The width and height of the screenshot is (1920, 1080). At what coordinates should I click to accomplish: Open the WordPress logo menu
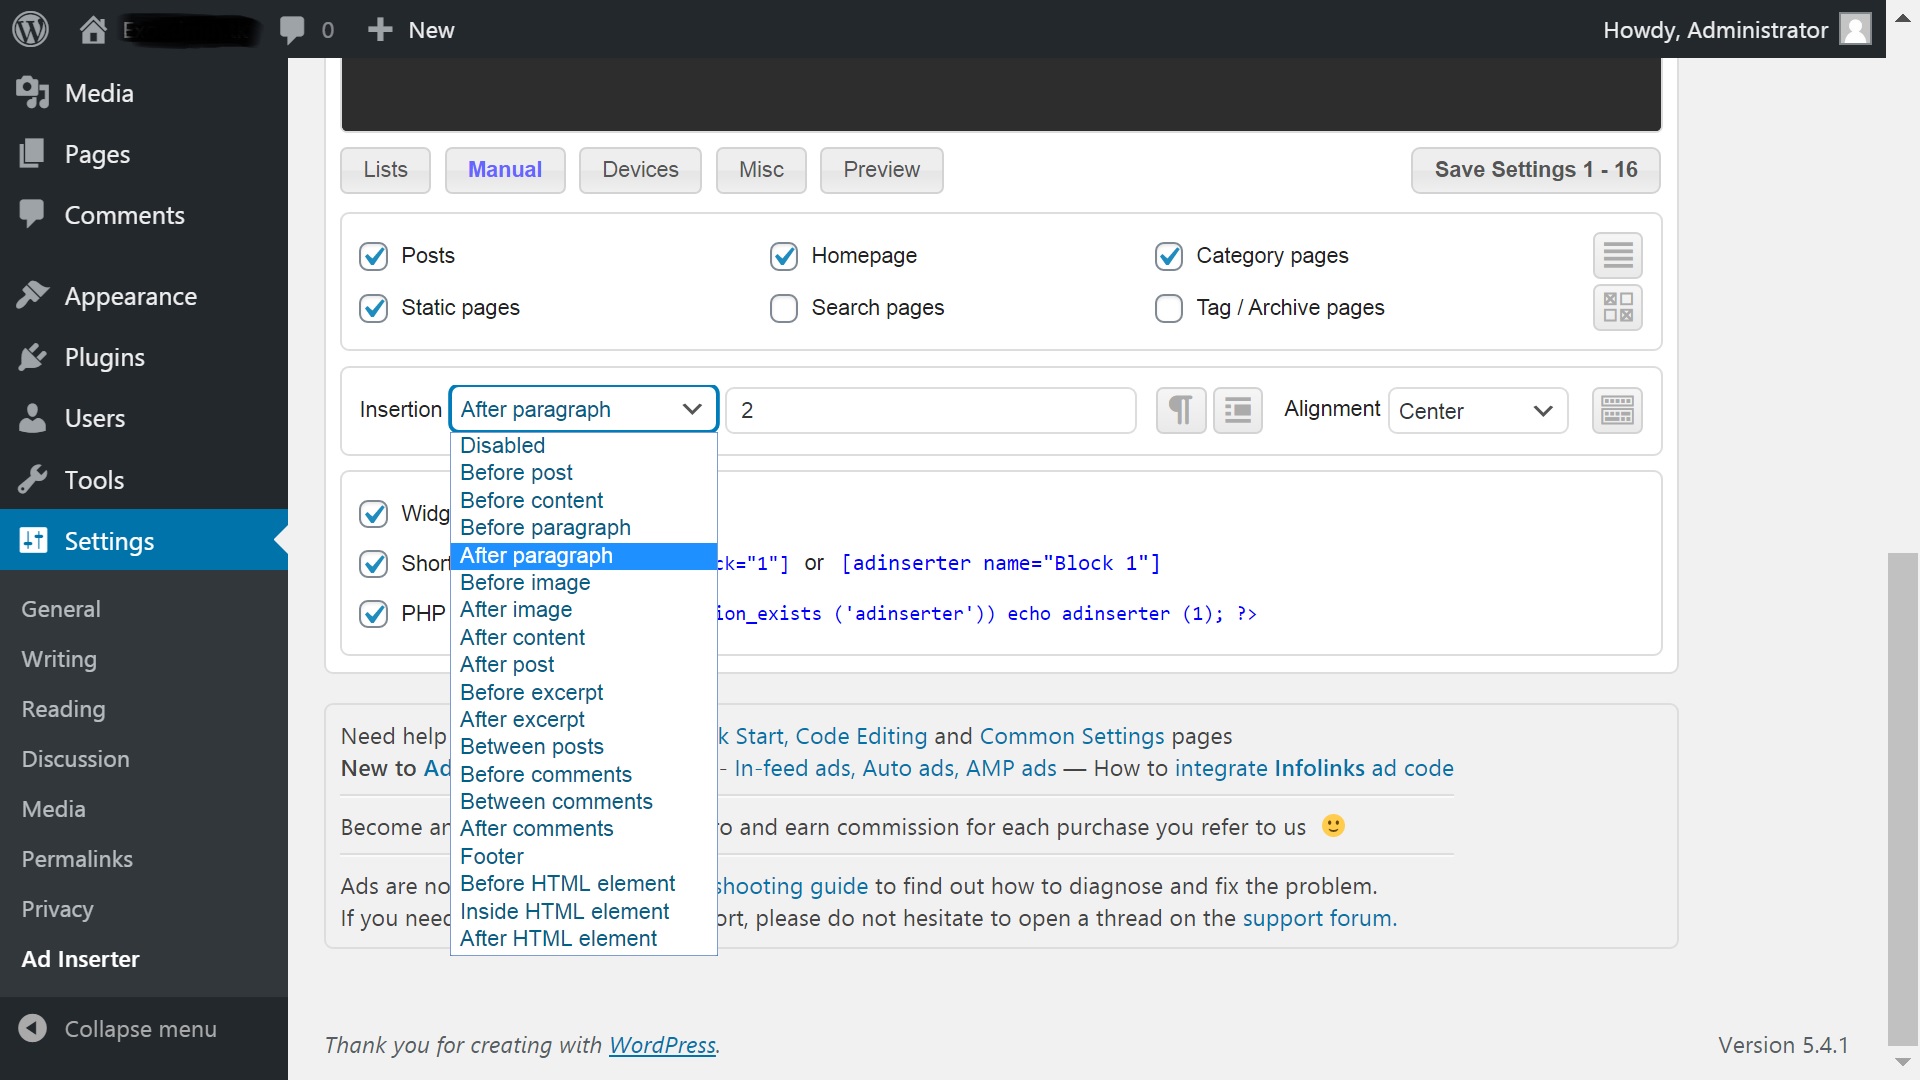(30, 30)
